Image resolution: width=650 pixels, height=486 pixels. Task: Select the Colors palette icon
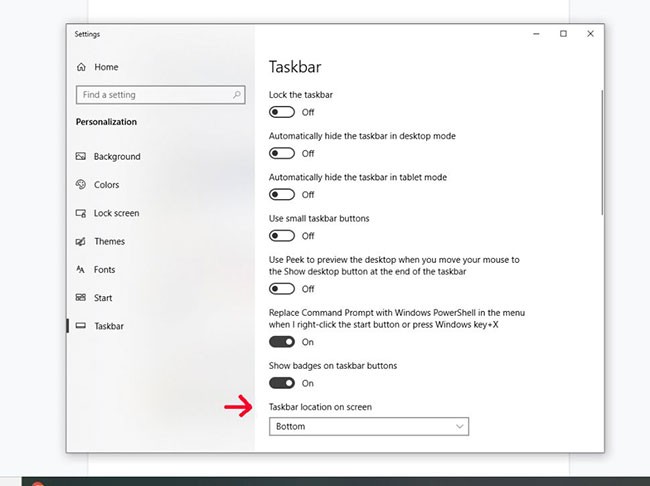point(81,185)
